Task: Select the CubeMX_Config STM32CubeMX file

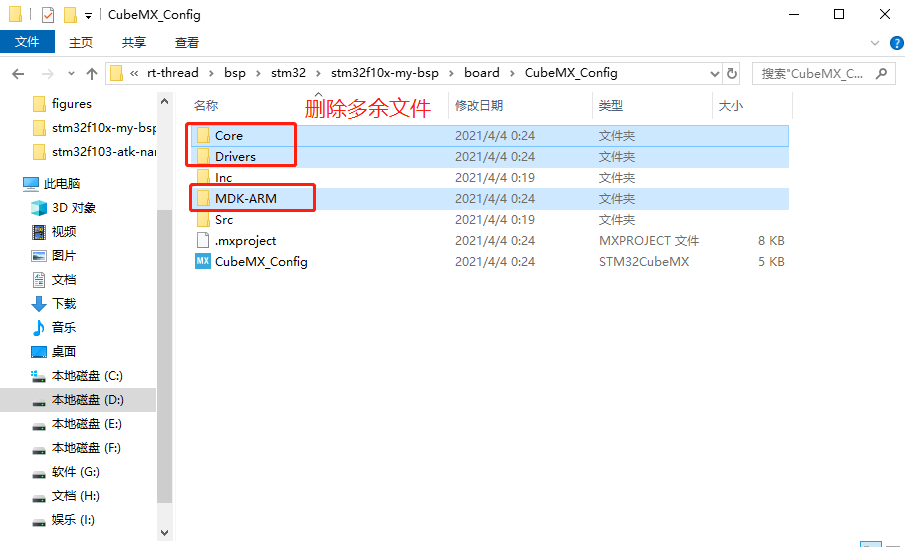Action: [489, 262]
